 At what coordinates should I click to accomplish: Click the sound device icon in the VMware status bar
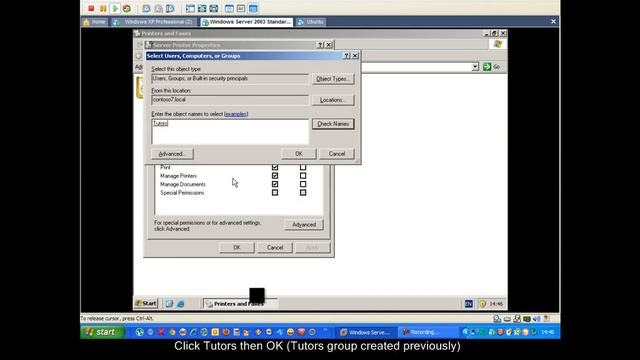pos(536,319)
